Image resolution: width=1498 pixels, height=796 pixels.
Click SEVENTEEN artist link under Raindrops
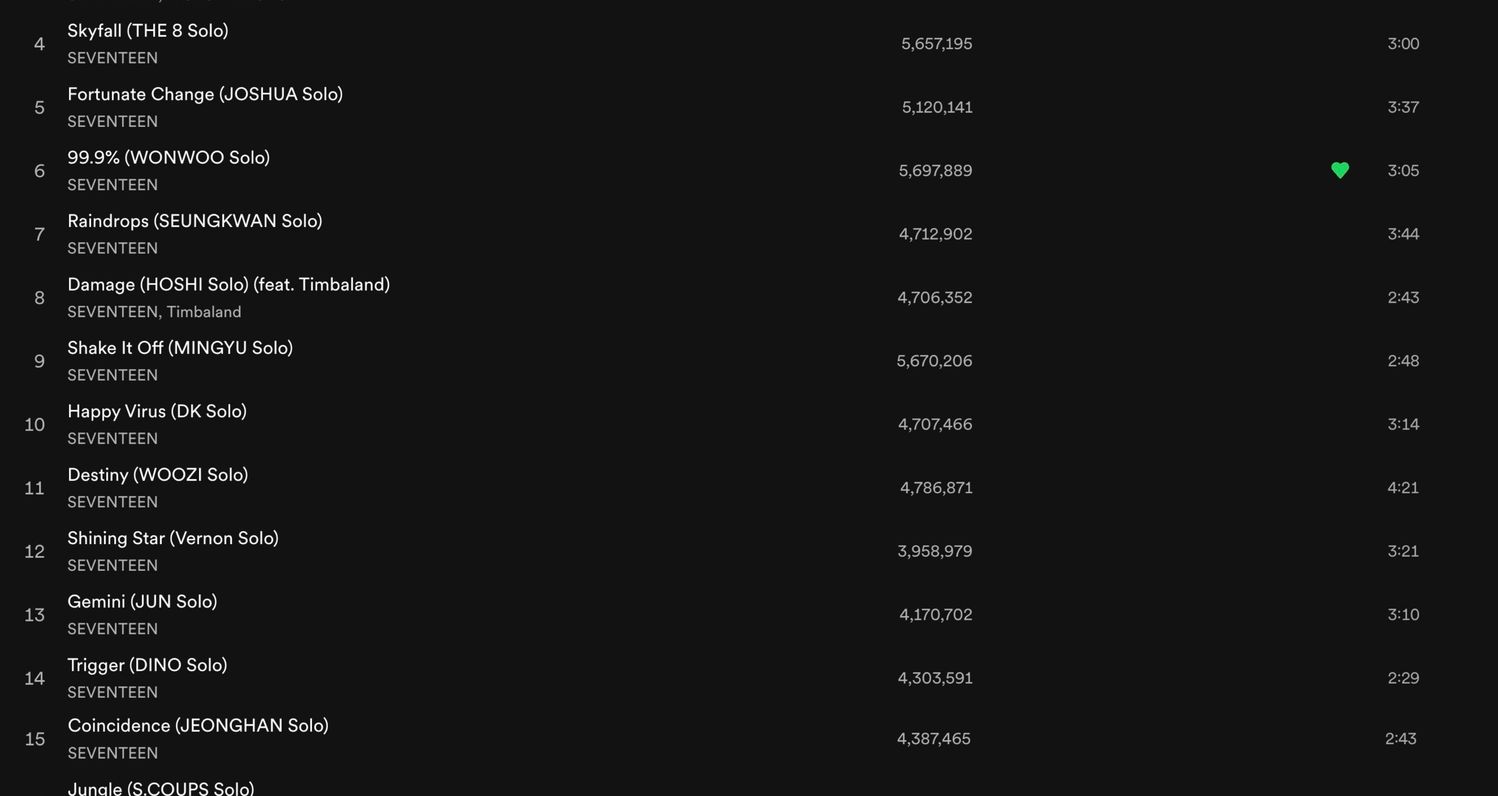tap(112, 248)
